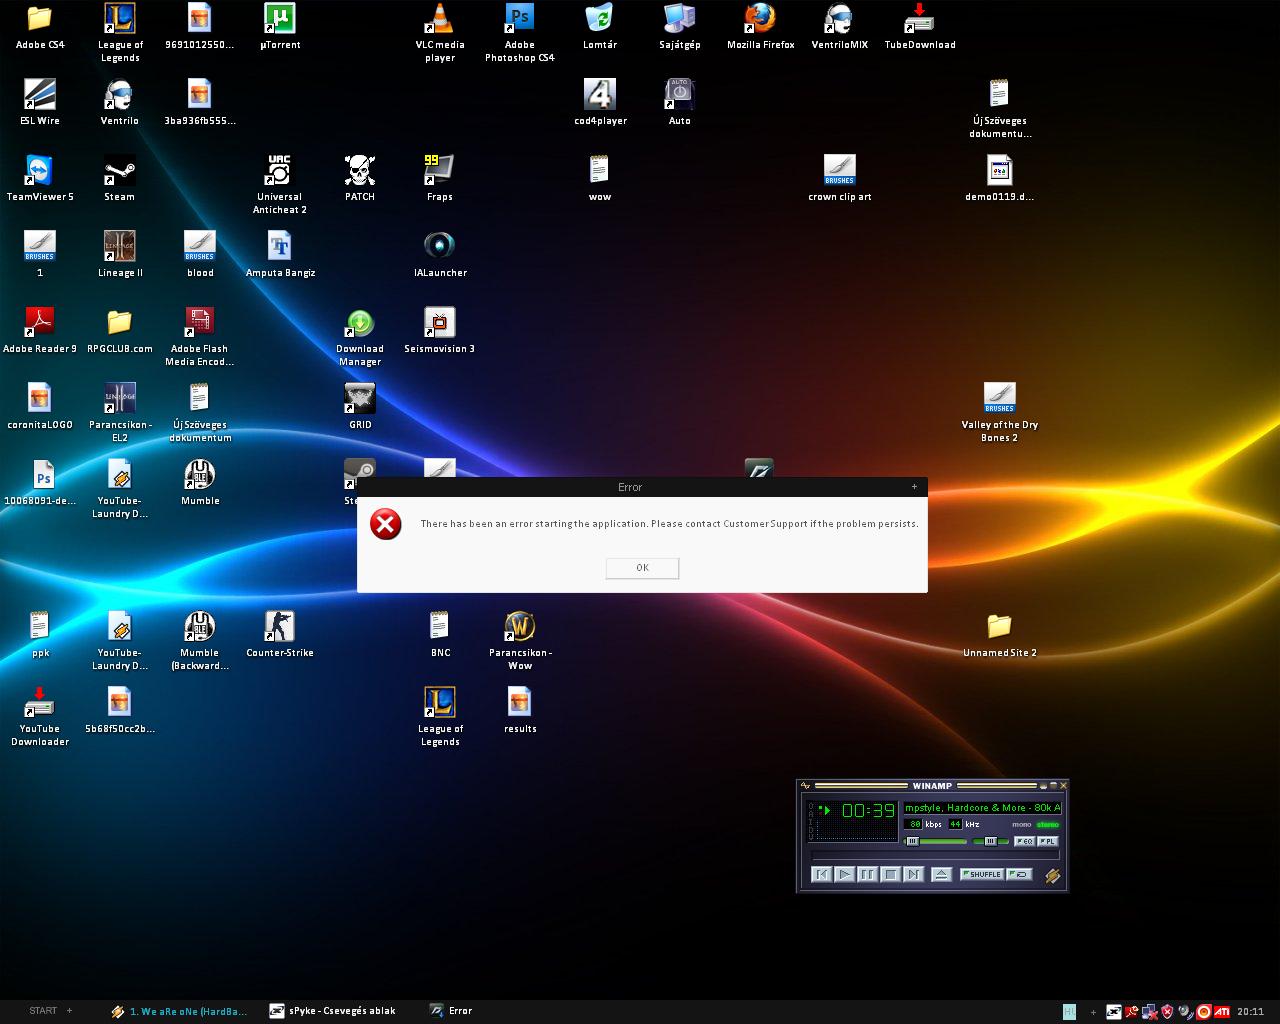Click Winamp eject open file button

pos(941,874)
